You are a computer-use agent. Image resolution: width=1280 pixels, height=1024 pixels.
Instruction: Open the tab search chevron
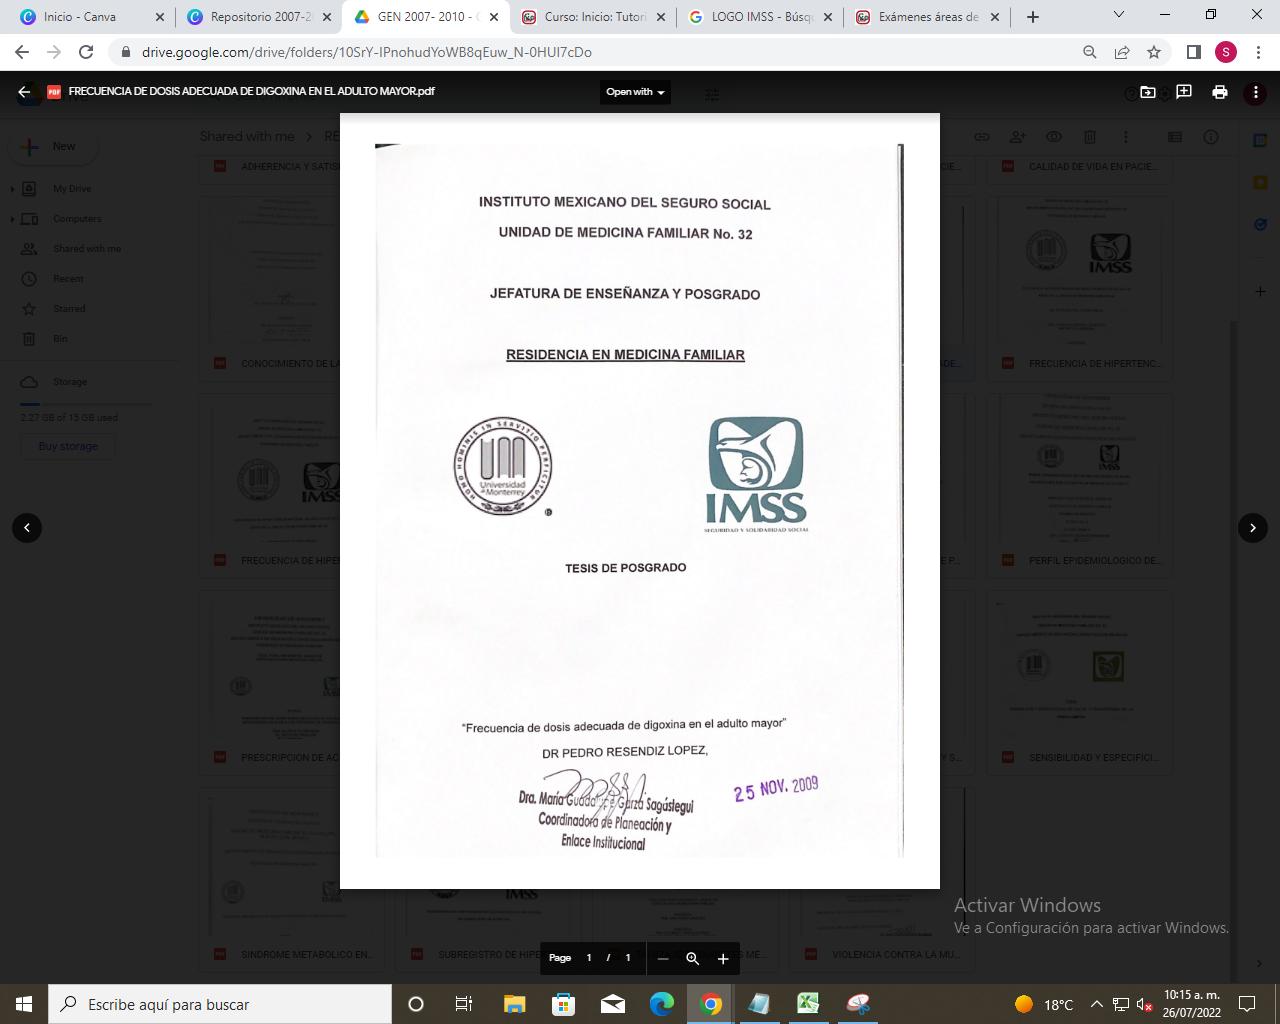[1119, 15]
